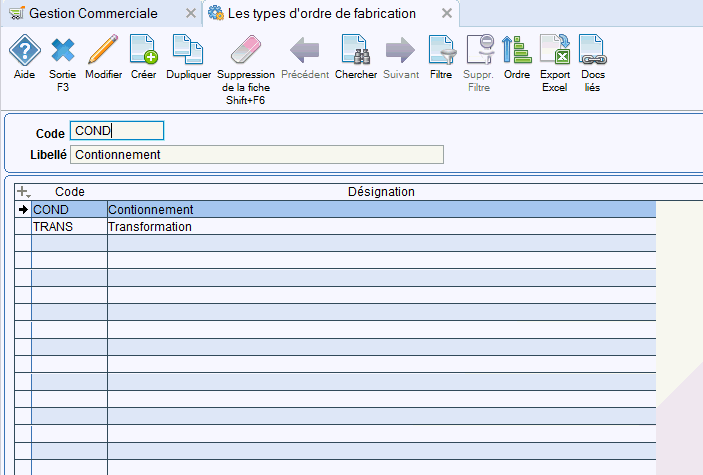Sort by the Désignation column header
Image resolution: width=703 pixels, height=475 pixels.
pyautogui.click(x=381, y=192)
